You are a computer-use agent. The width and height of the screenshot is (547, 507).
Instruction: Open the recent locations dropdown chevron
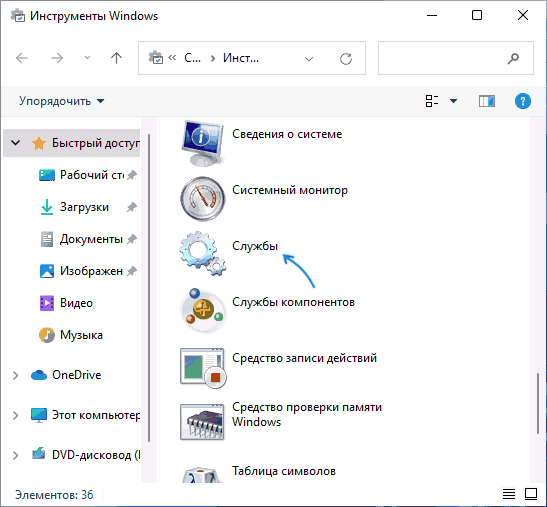pyautogui.click(x=87, y=58)
